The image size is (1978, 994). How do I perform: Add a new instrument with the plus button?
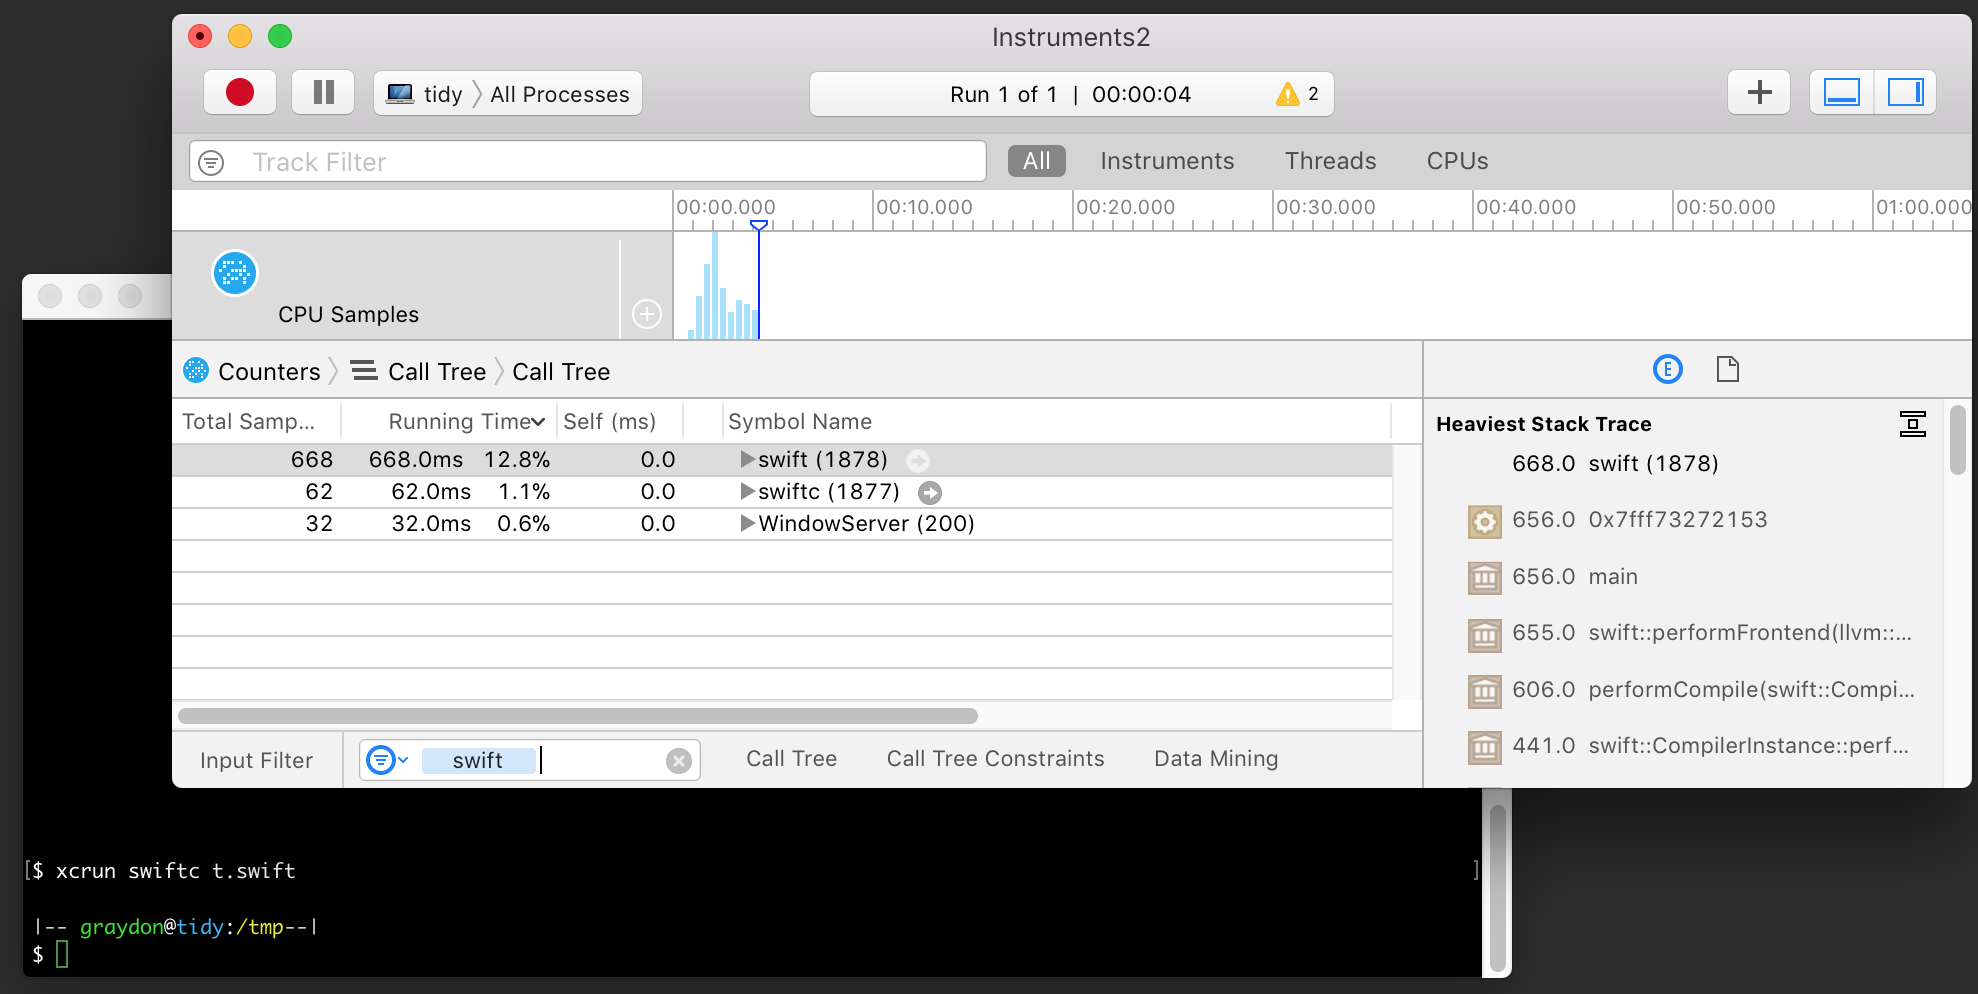click(1758, 92)
